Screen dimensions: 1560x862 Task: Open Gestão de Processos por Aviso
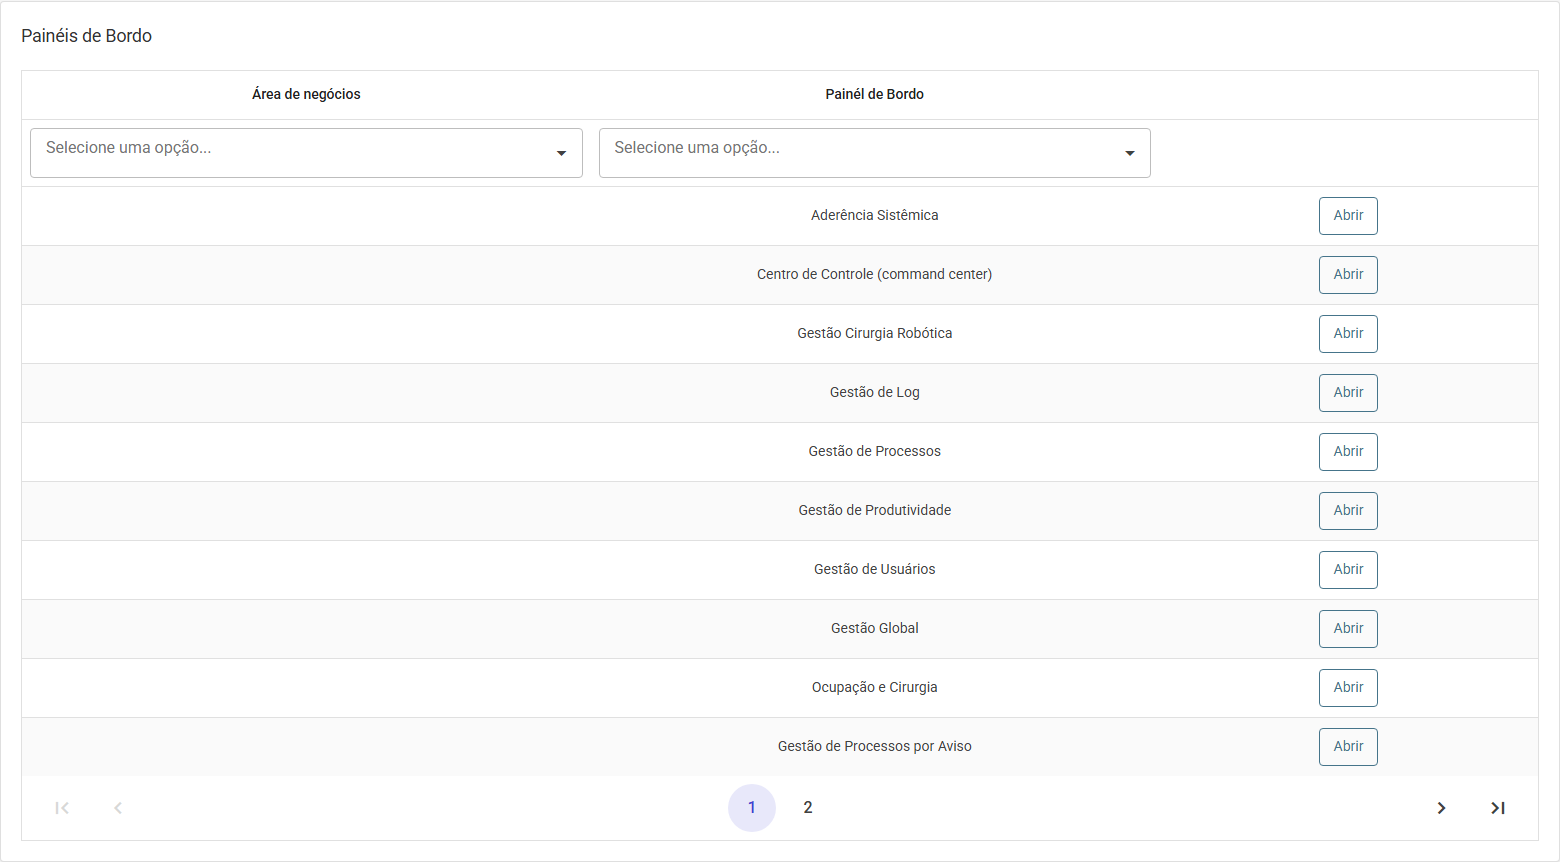[1348, 747]
